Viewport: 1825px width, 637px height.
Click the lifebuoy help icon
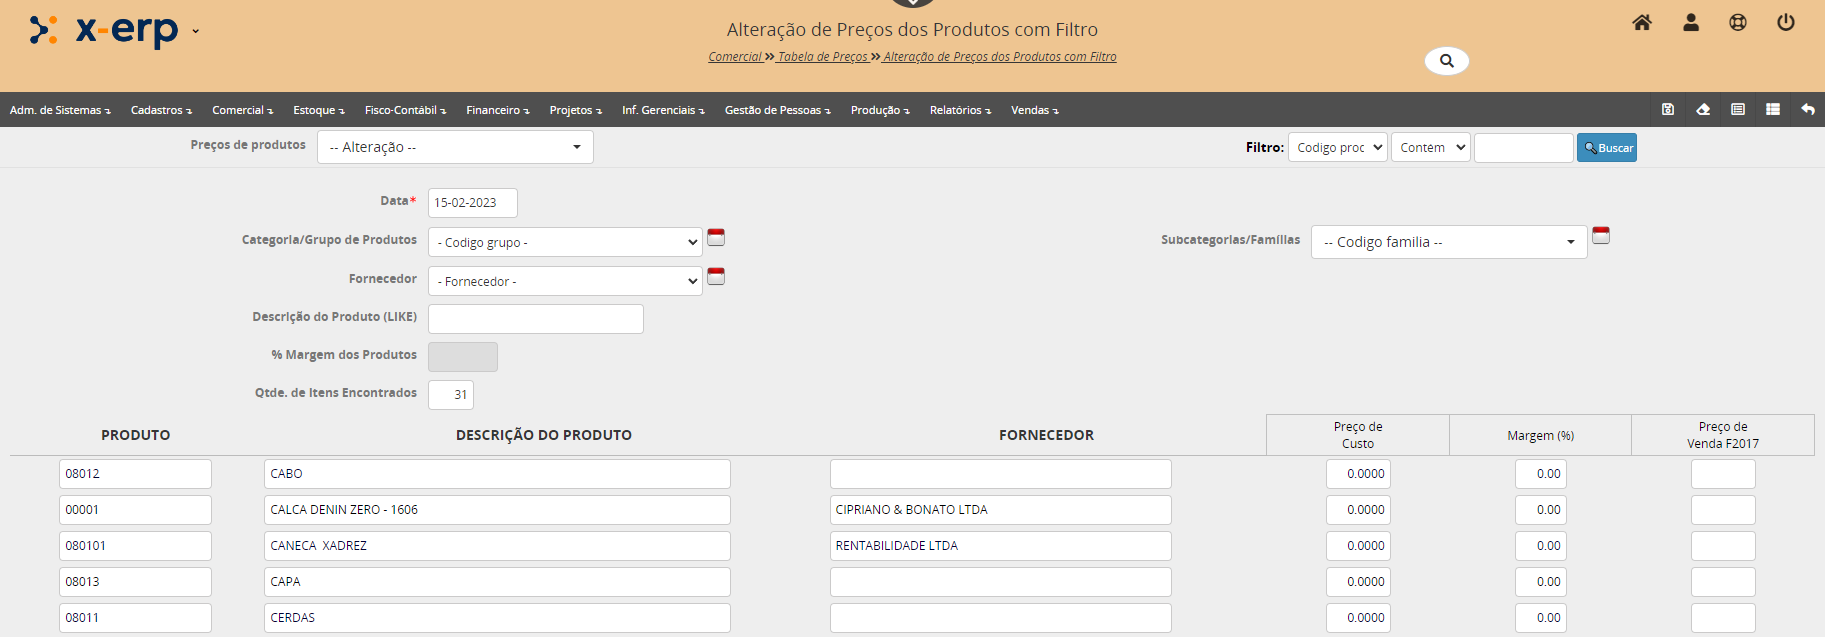(x=1738, y=23)
